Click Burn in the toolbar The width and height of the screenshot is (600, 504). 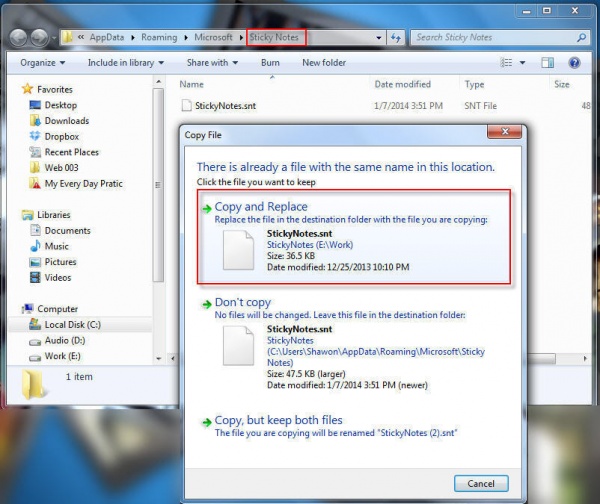(270, 63)
